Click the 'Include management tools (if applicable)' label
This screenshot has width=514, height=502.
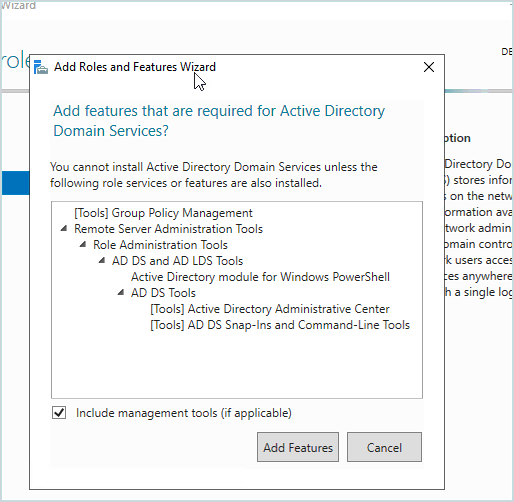click(184, 413)
